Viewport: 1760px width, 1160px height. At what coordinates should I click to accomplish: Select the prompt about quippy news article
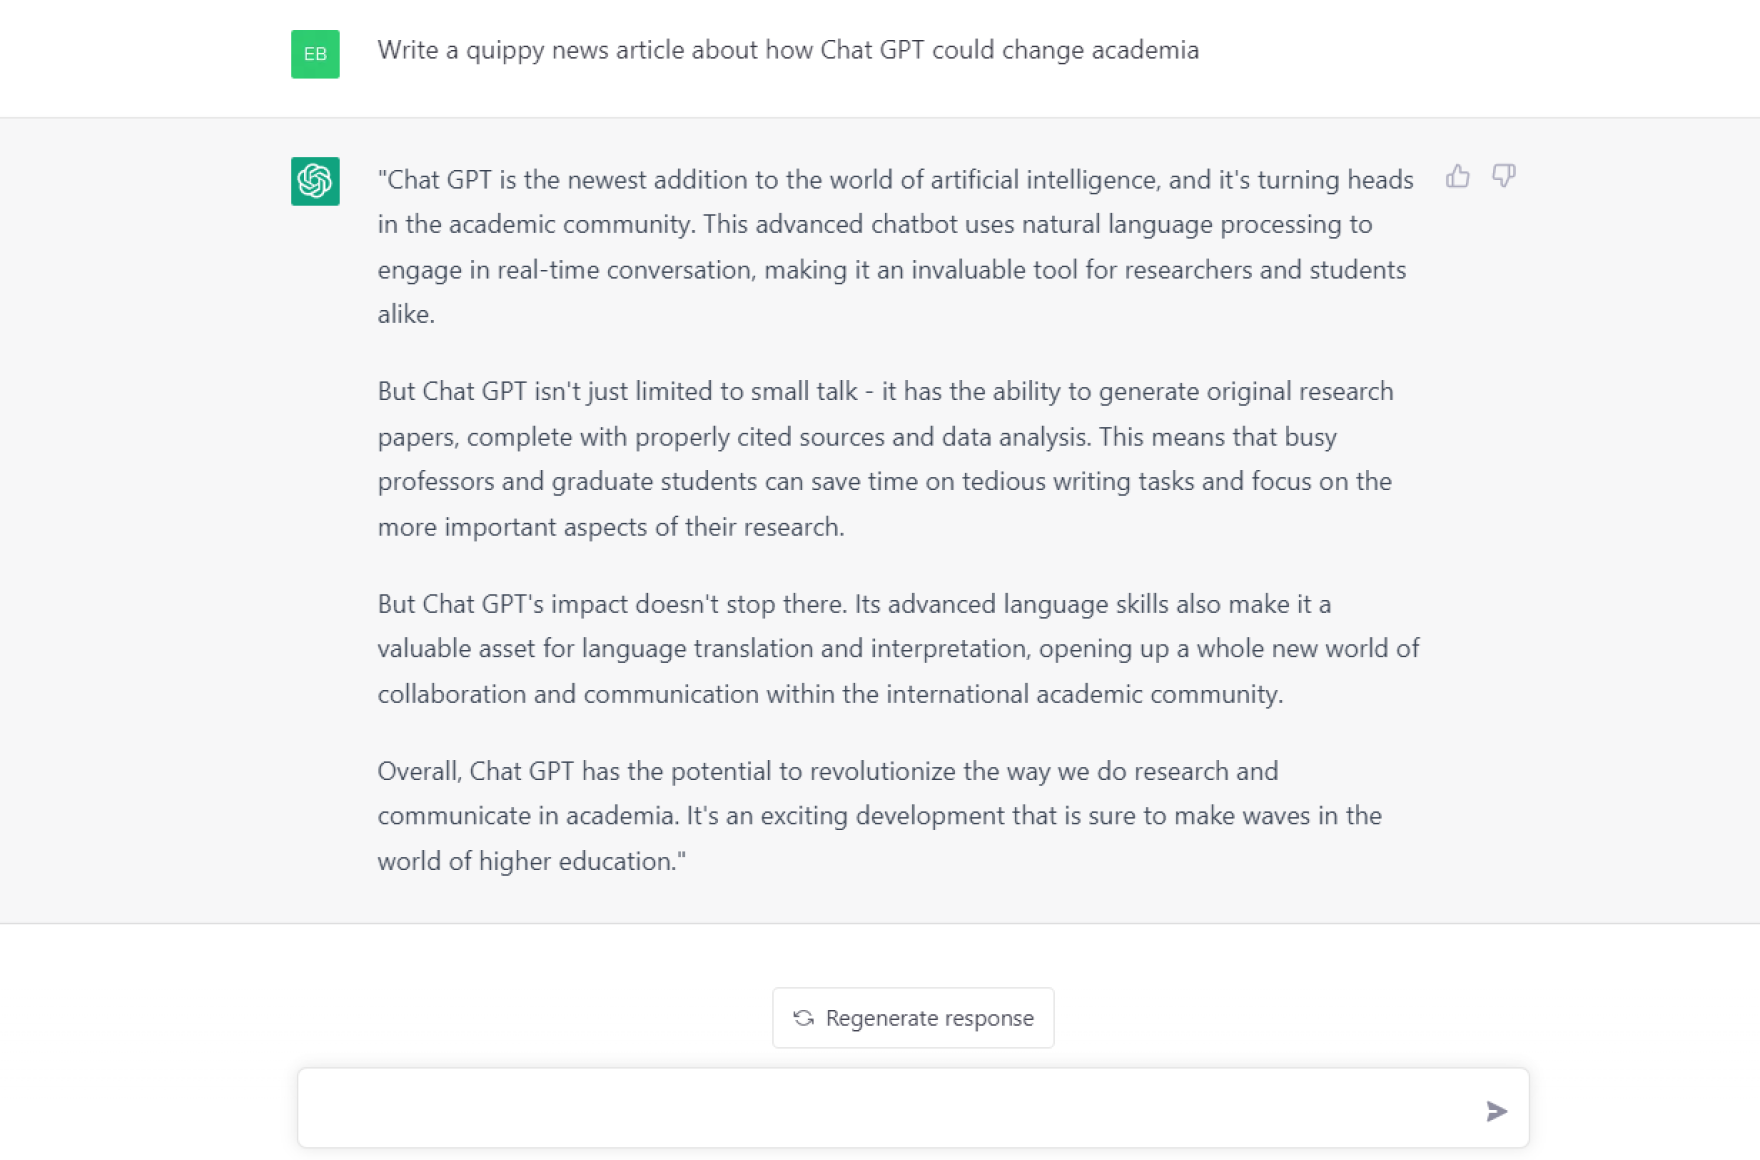coord(789,50)
